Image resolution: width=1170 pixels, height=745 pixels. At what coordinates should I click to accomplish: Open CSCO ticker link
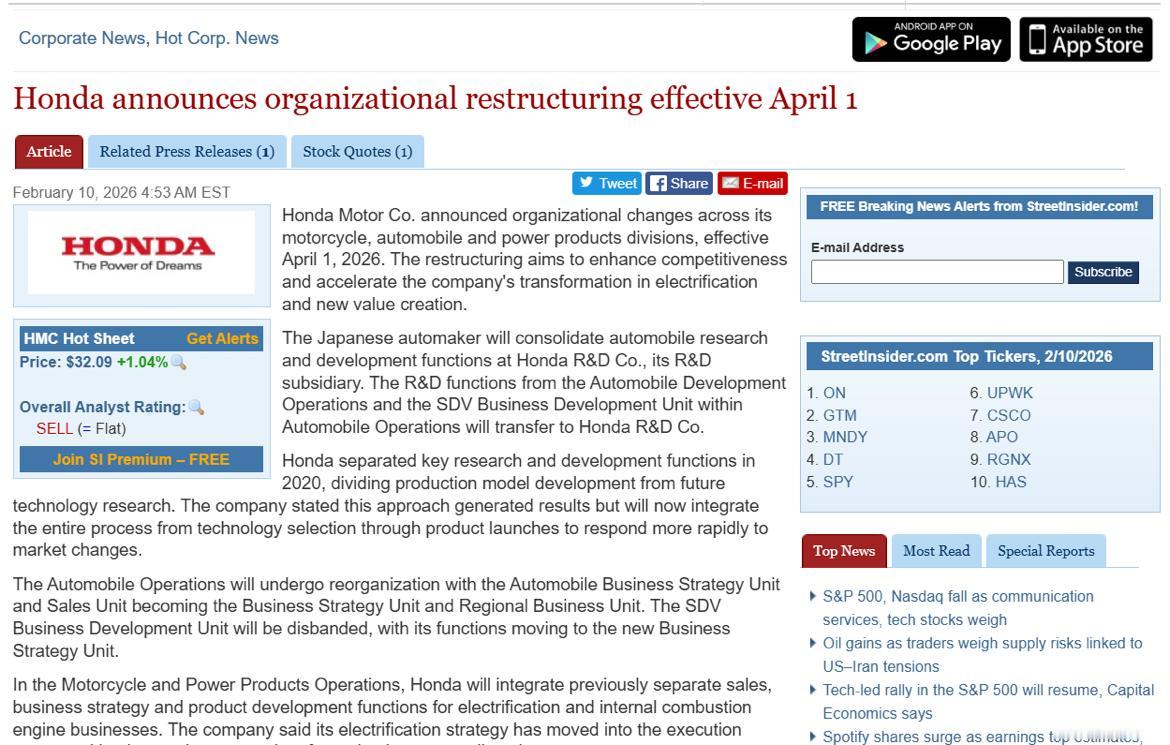tap(1009, 415)
